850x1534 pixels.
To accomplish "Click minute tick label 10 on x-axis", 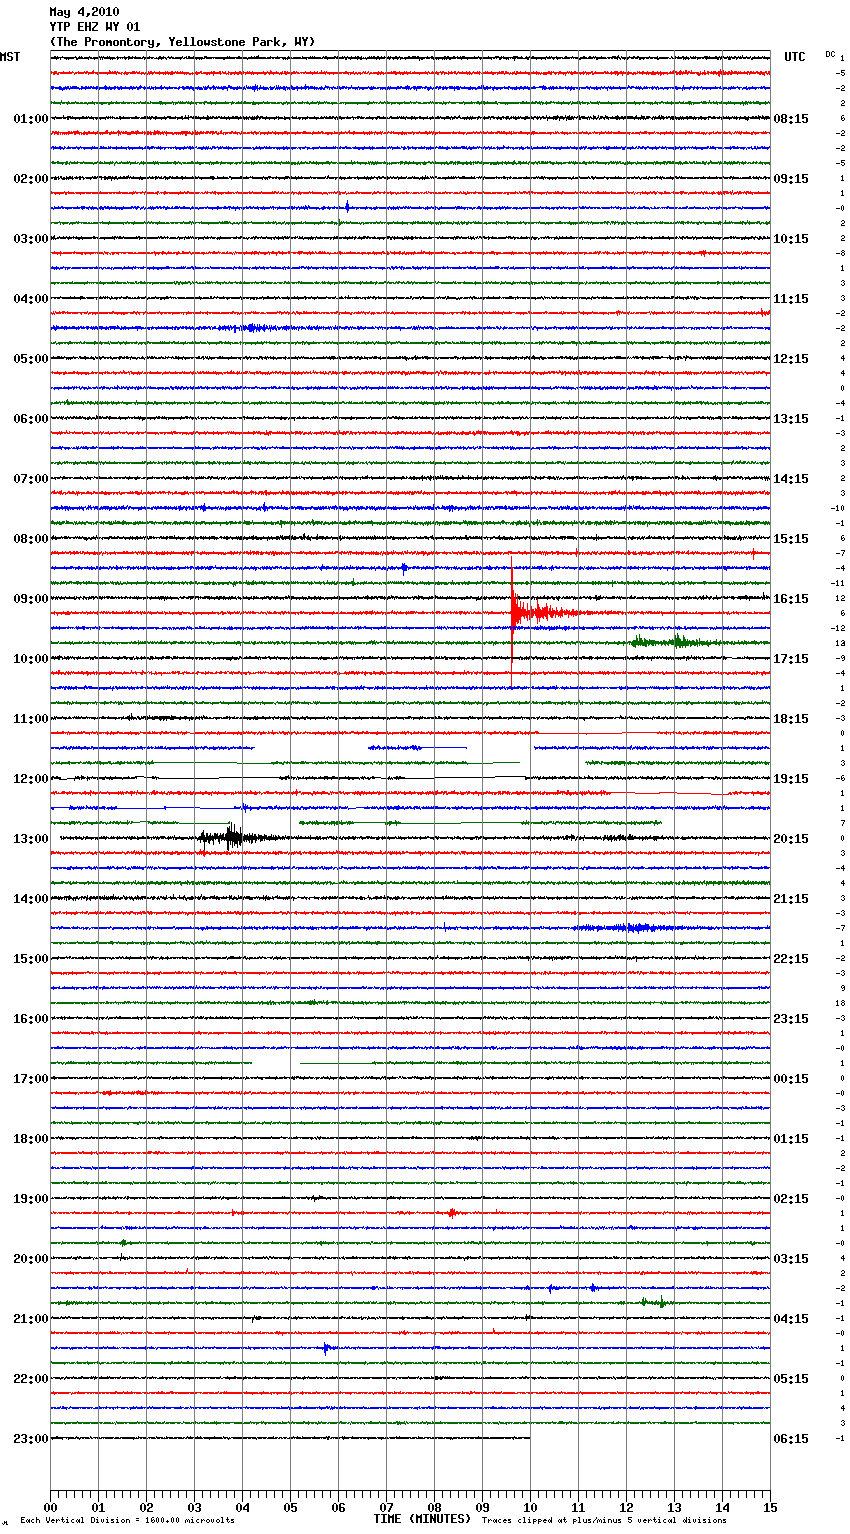I will 530,1507.
